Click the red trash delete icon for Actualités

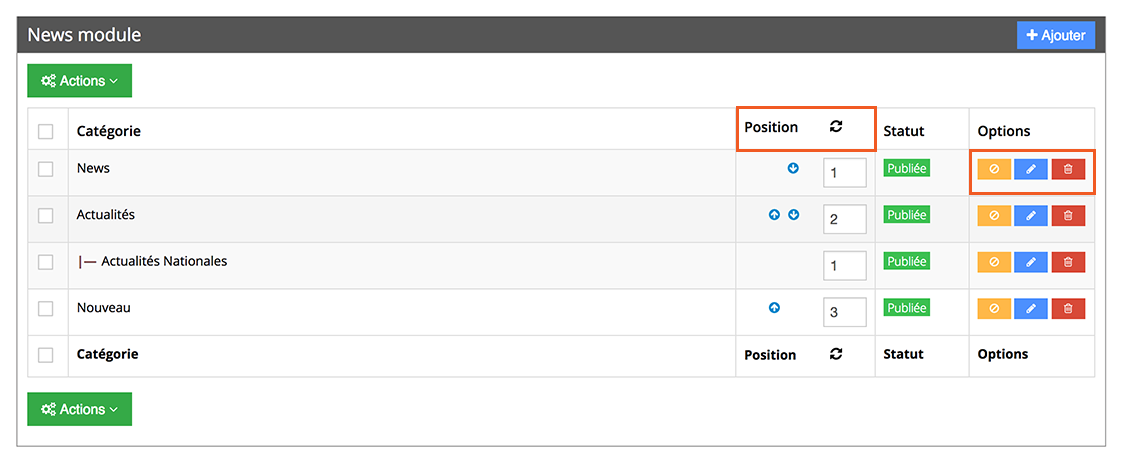click(x=1068, y=215)
